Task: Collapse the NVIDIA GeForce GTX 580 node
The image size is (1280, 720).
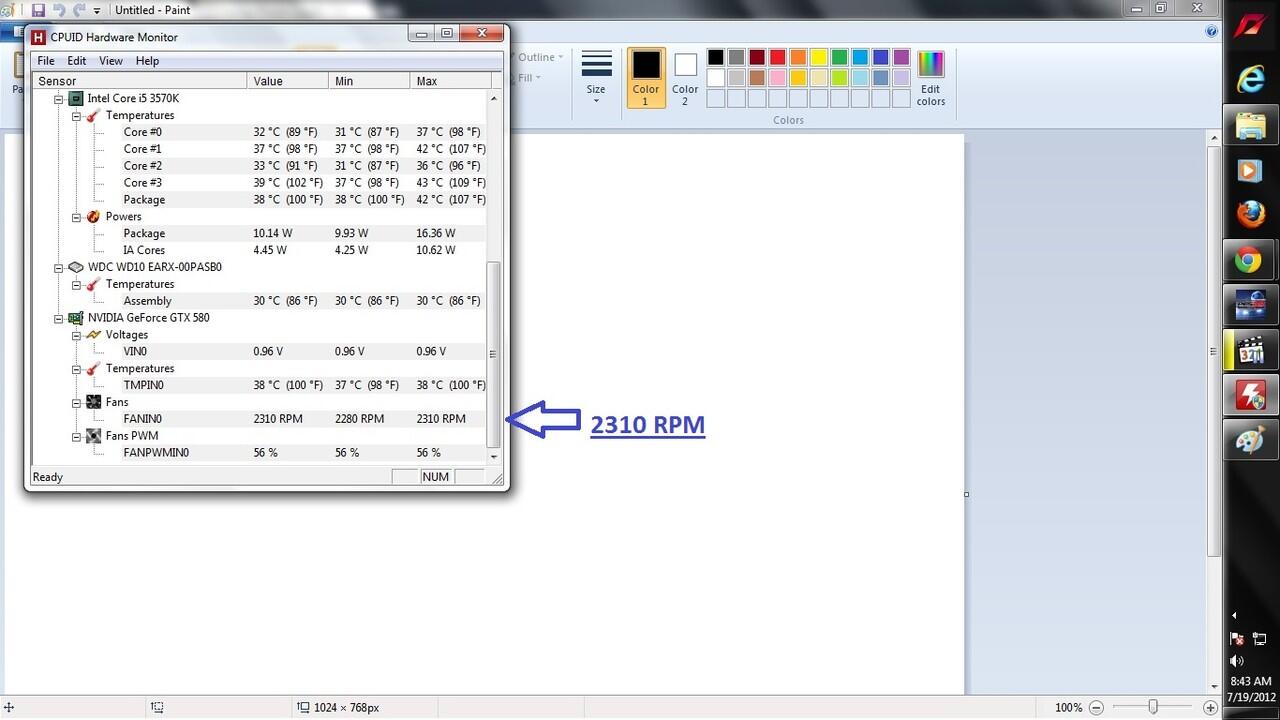Action: click(59, 318)
